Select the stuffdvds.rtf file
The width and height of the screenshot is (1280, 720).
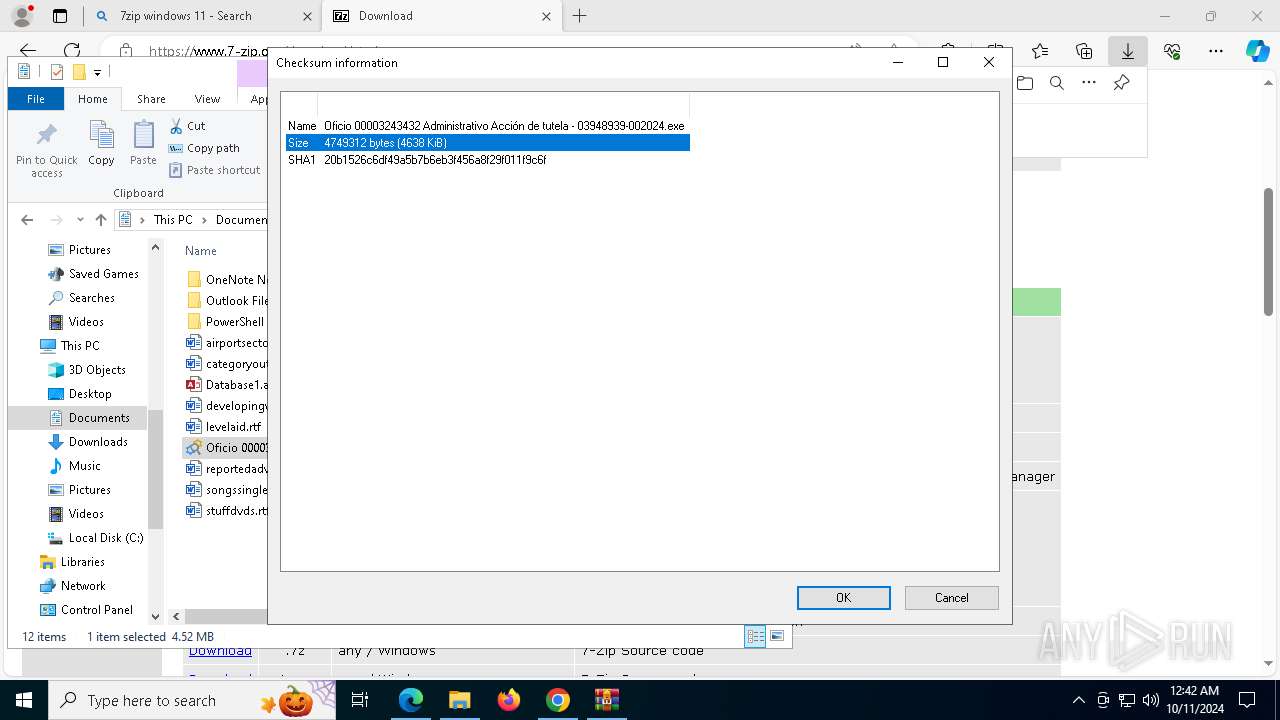point(227,511)
